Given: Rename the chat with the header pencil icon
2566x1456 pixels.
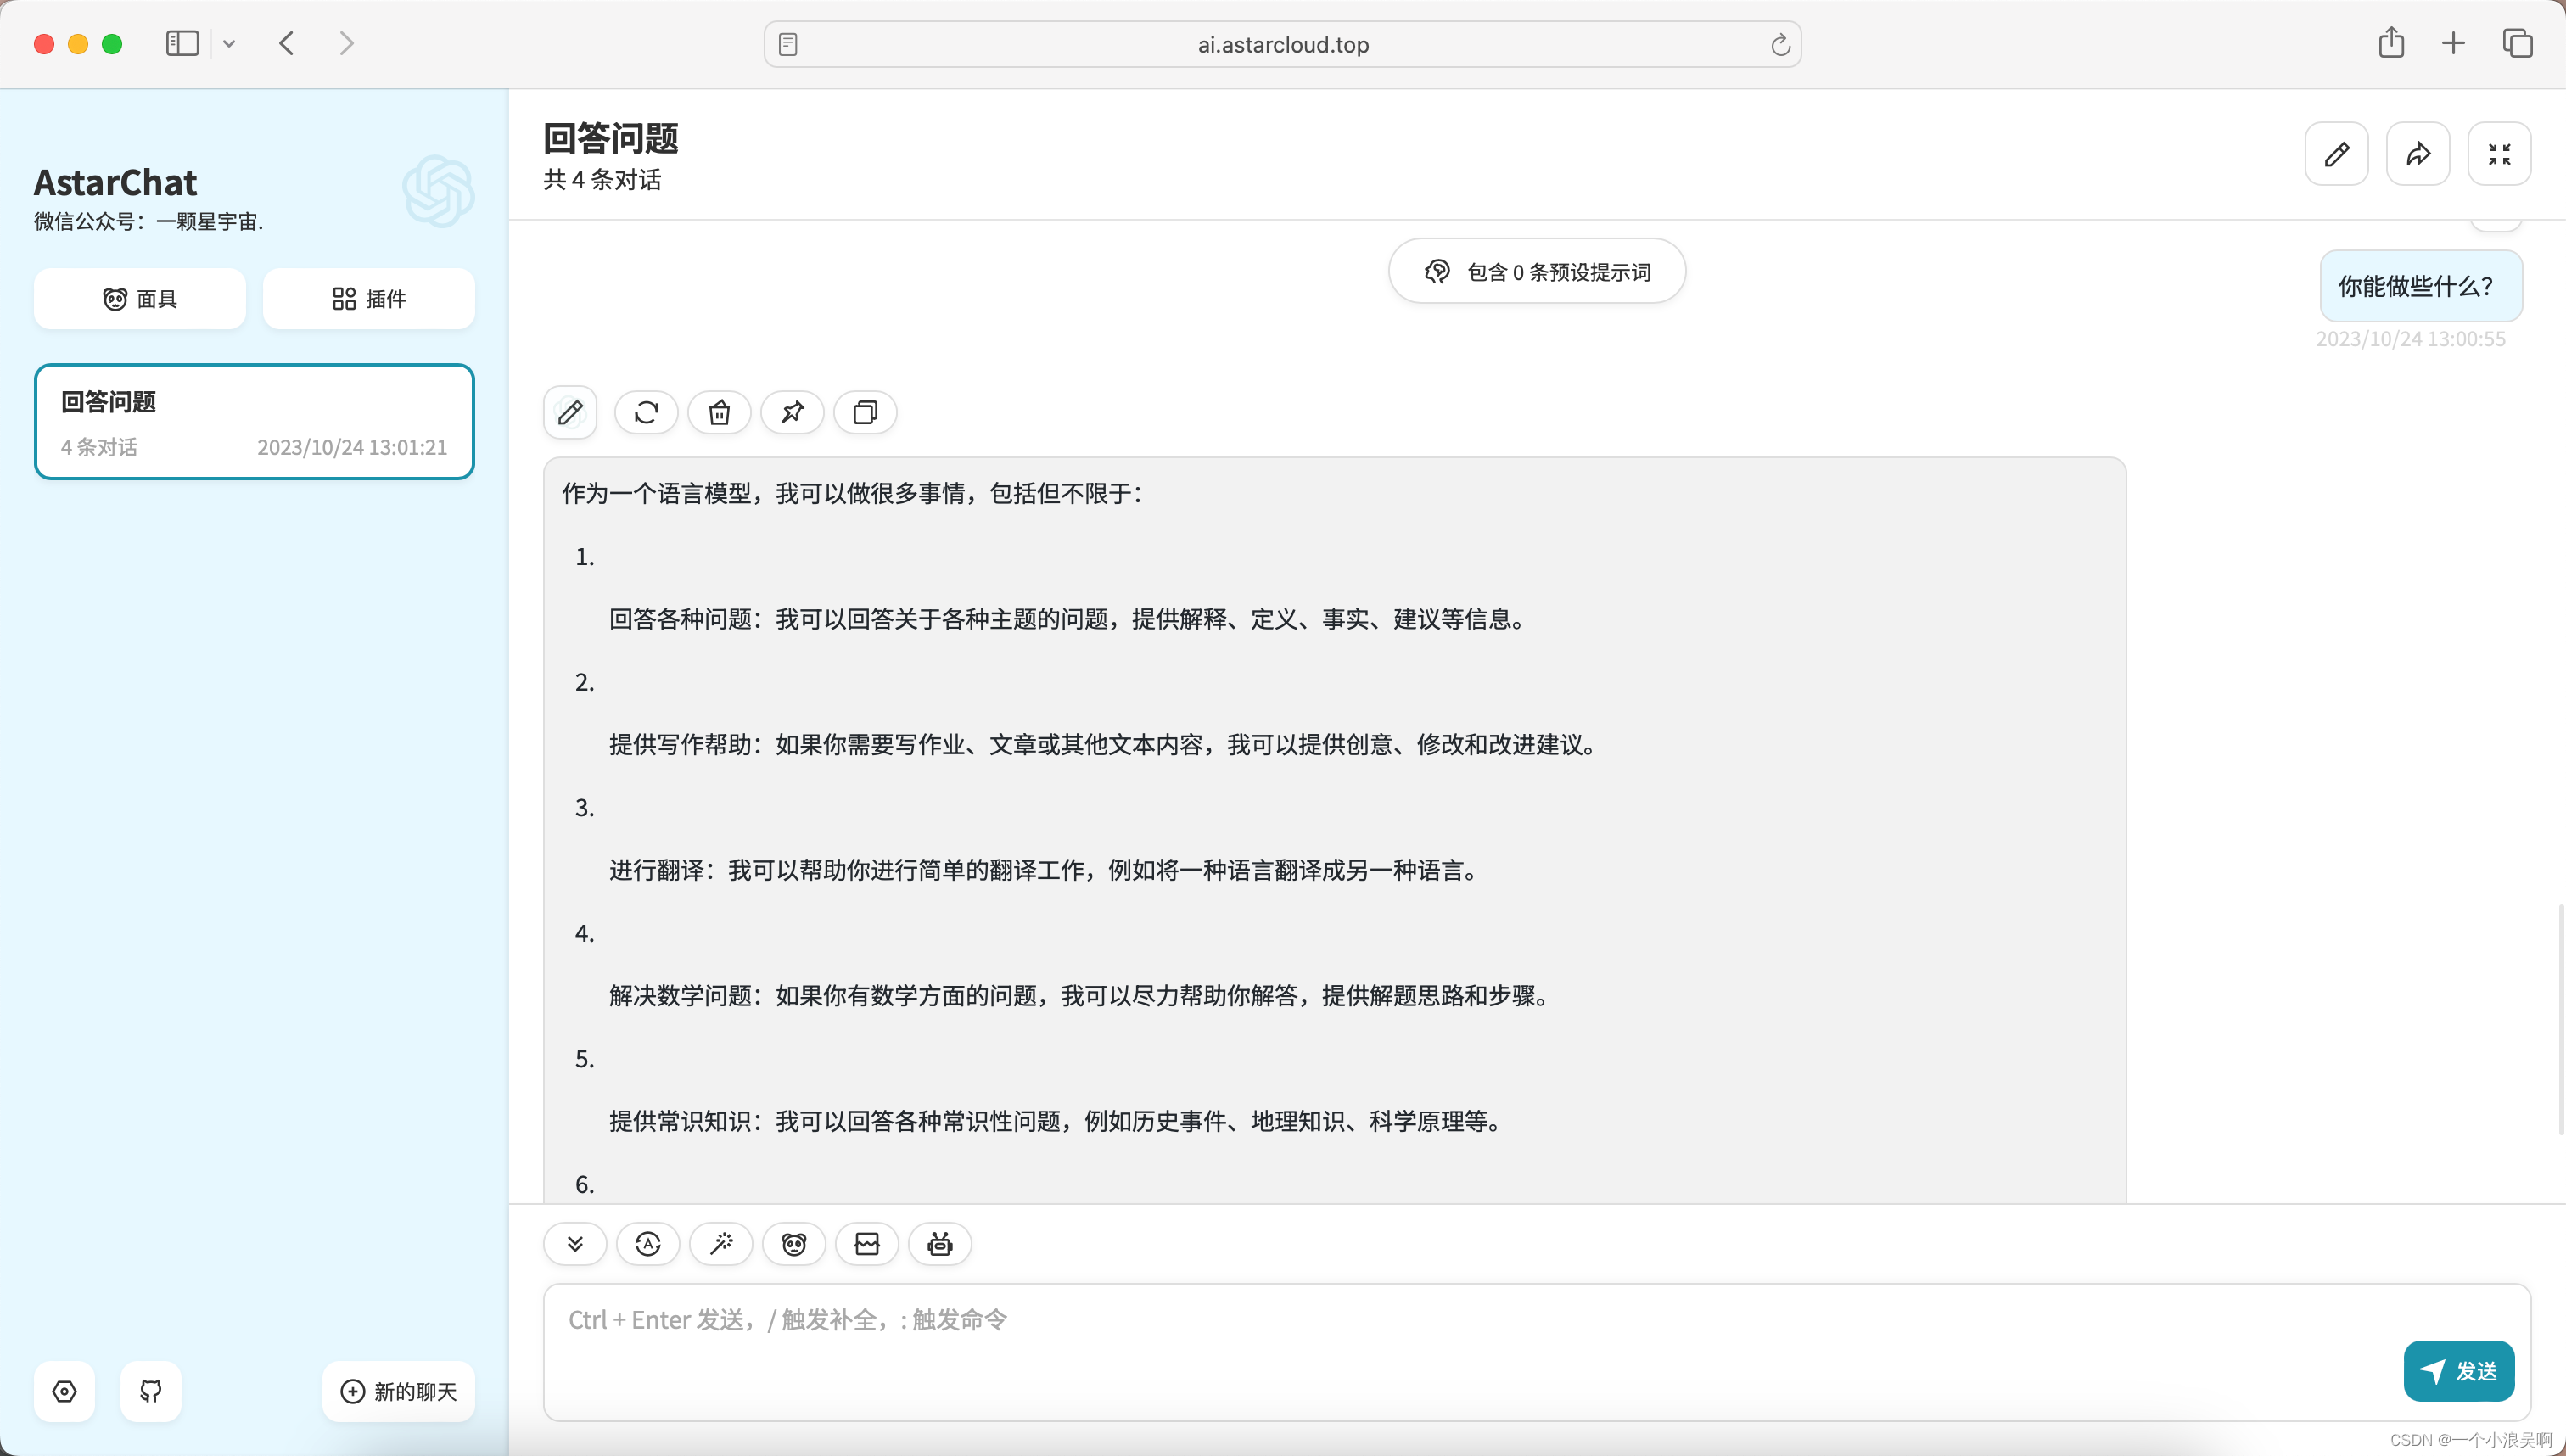Looking at the screenshot, I should [x=2337, y=154].
